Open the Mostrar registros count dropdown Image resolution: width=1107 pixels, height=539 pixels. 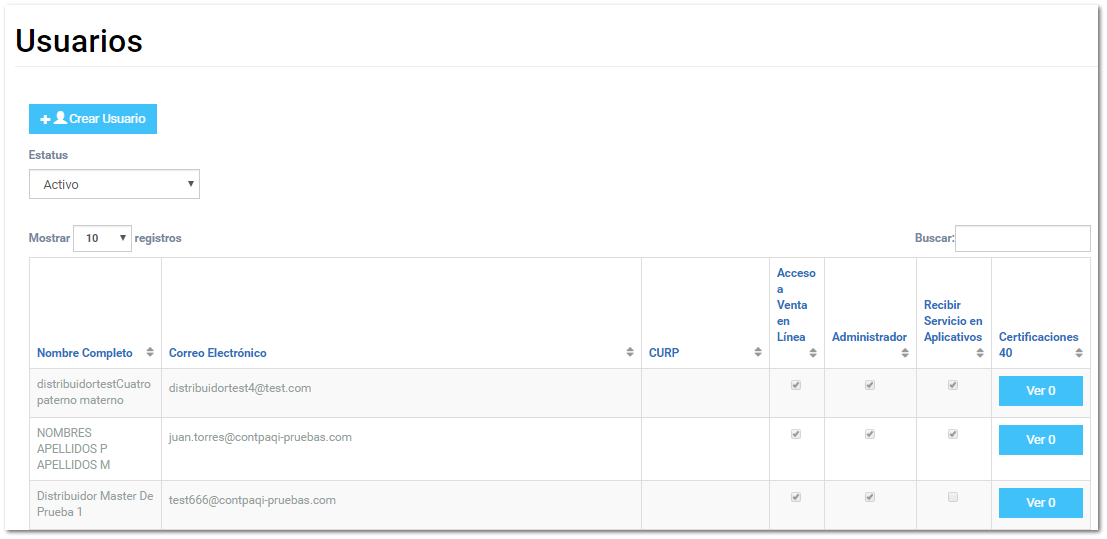coord(102,238)
